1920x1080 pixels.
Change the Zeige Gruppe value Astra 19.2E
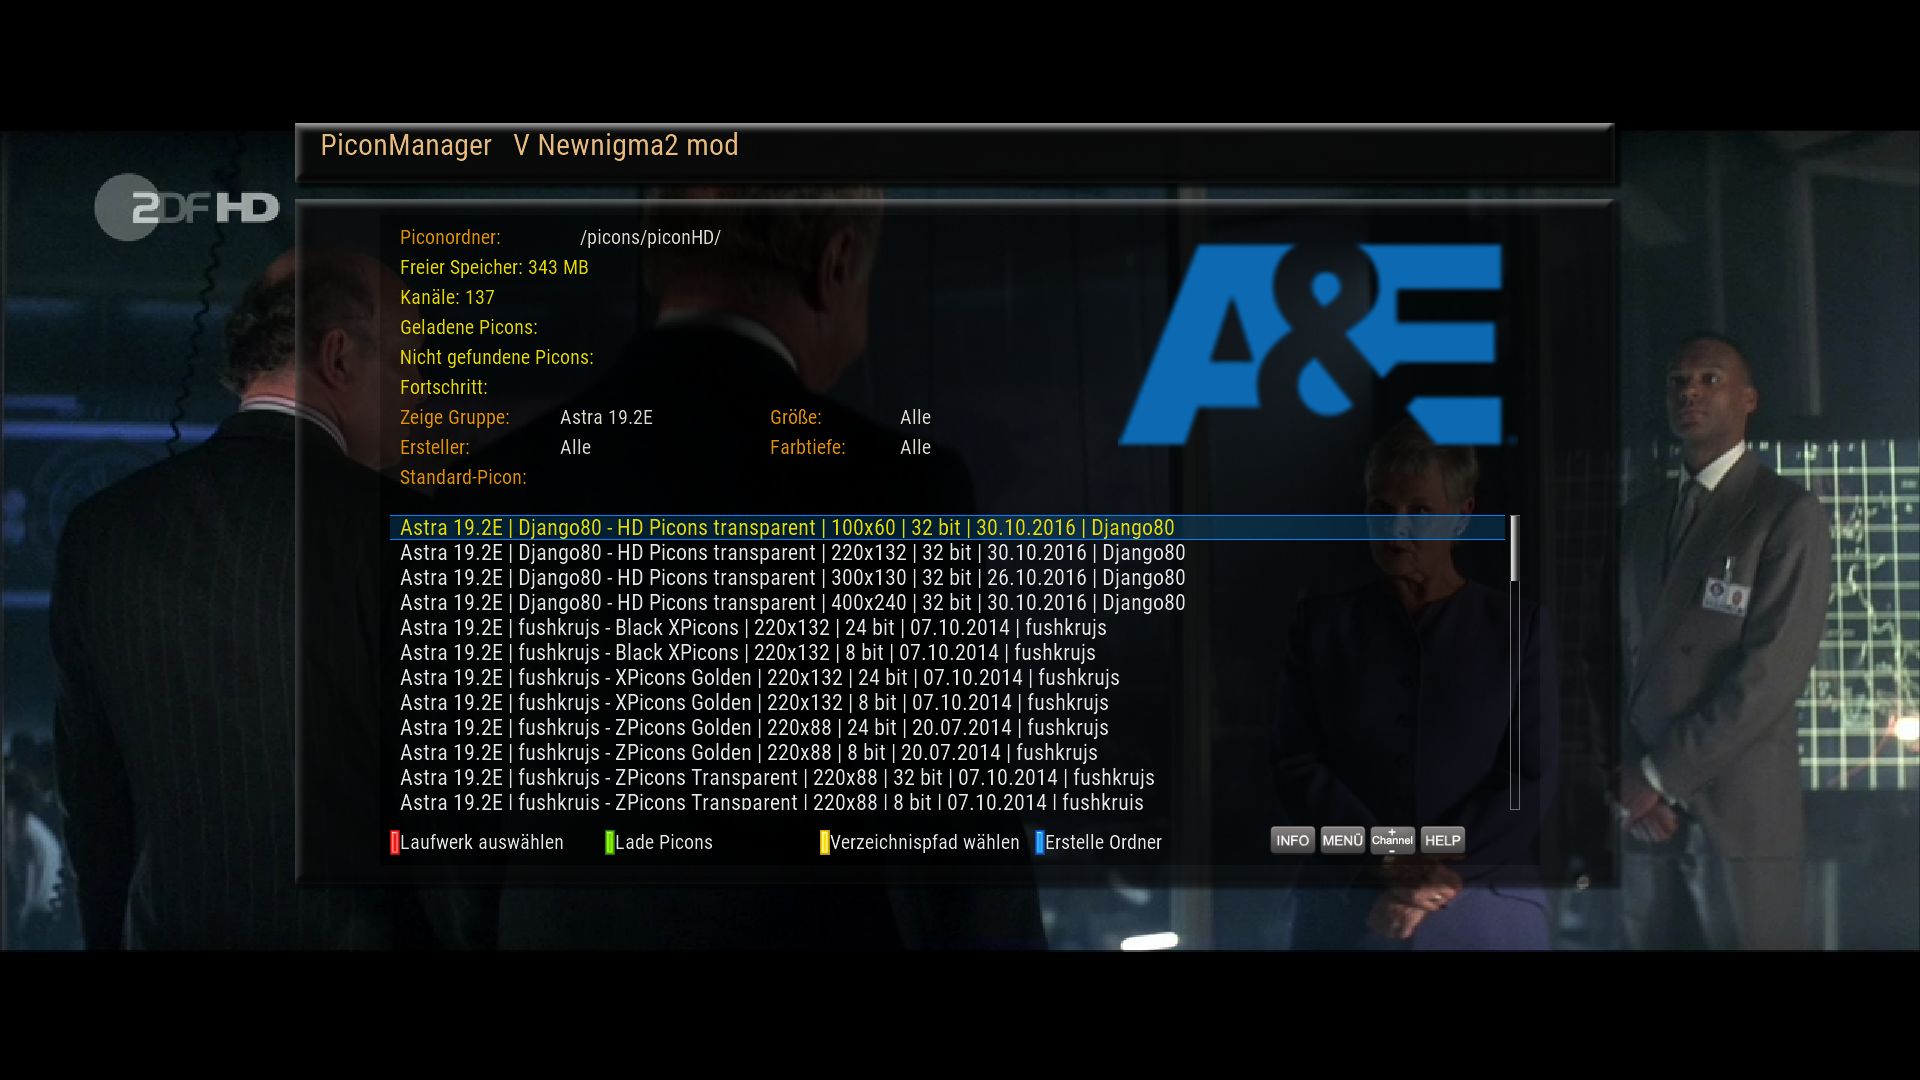point(606,417)
